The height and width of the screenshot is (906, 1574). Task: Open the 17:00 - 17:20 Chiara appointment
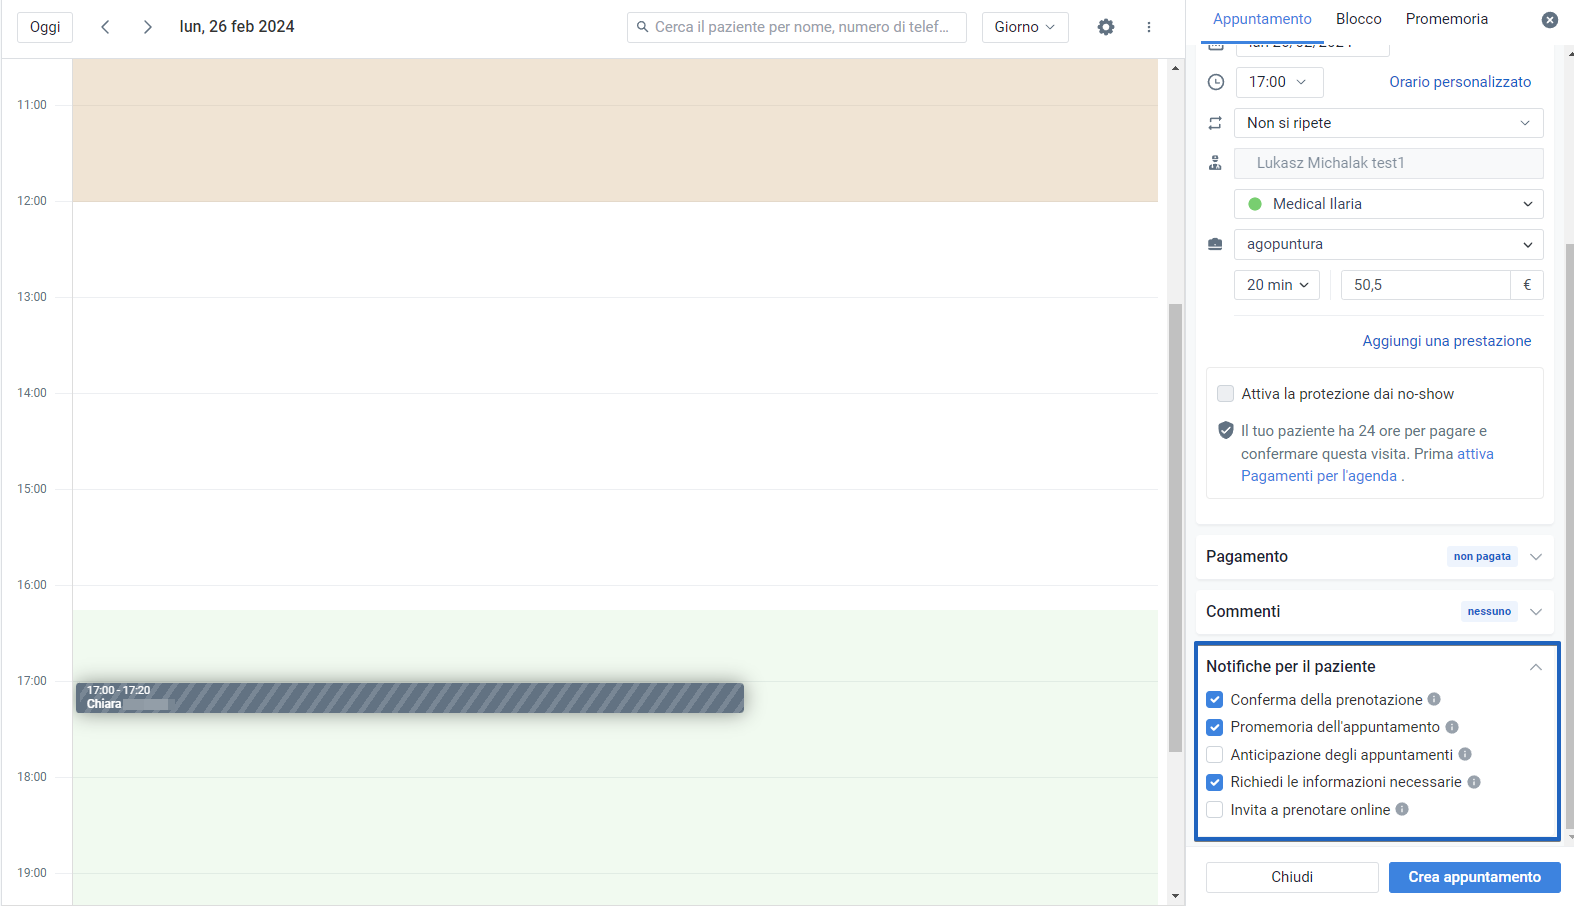(410, 698)
